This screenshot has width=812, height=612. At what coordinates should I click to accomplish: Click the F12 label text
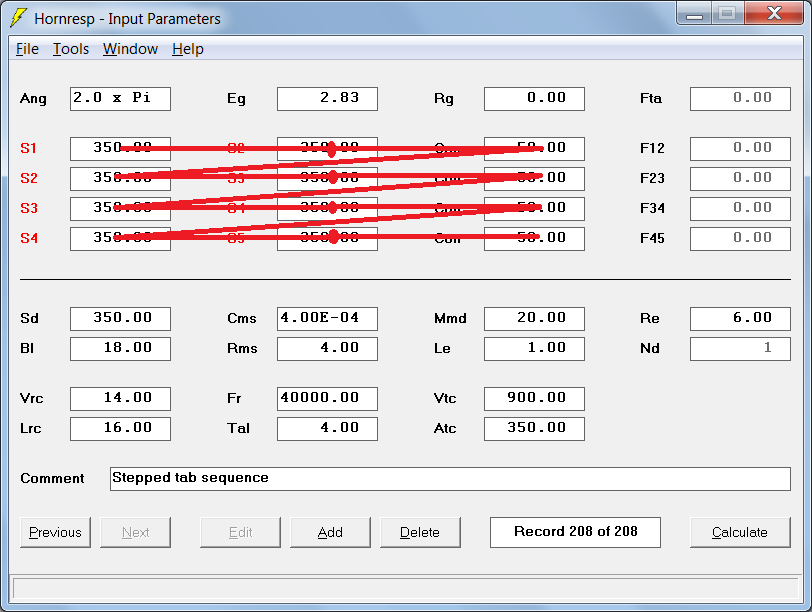tap(652, 149)
